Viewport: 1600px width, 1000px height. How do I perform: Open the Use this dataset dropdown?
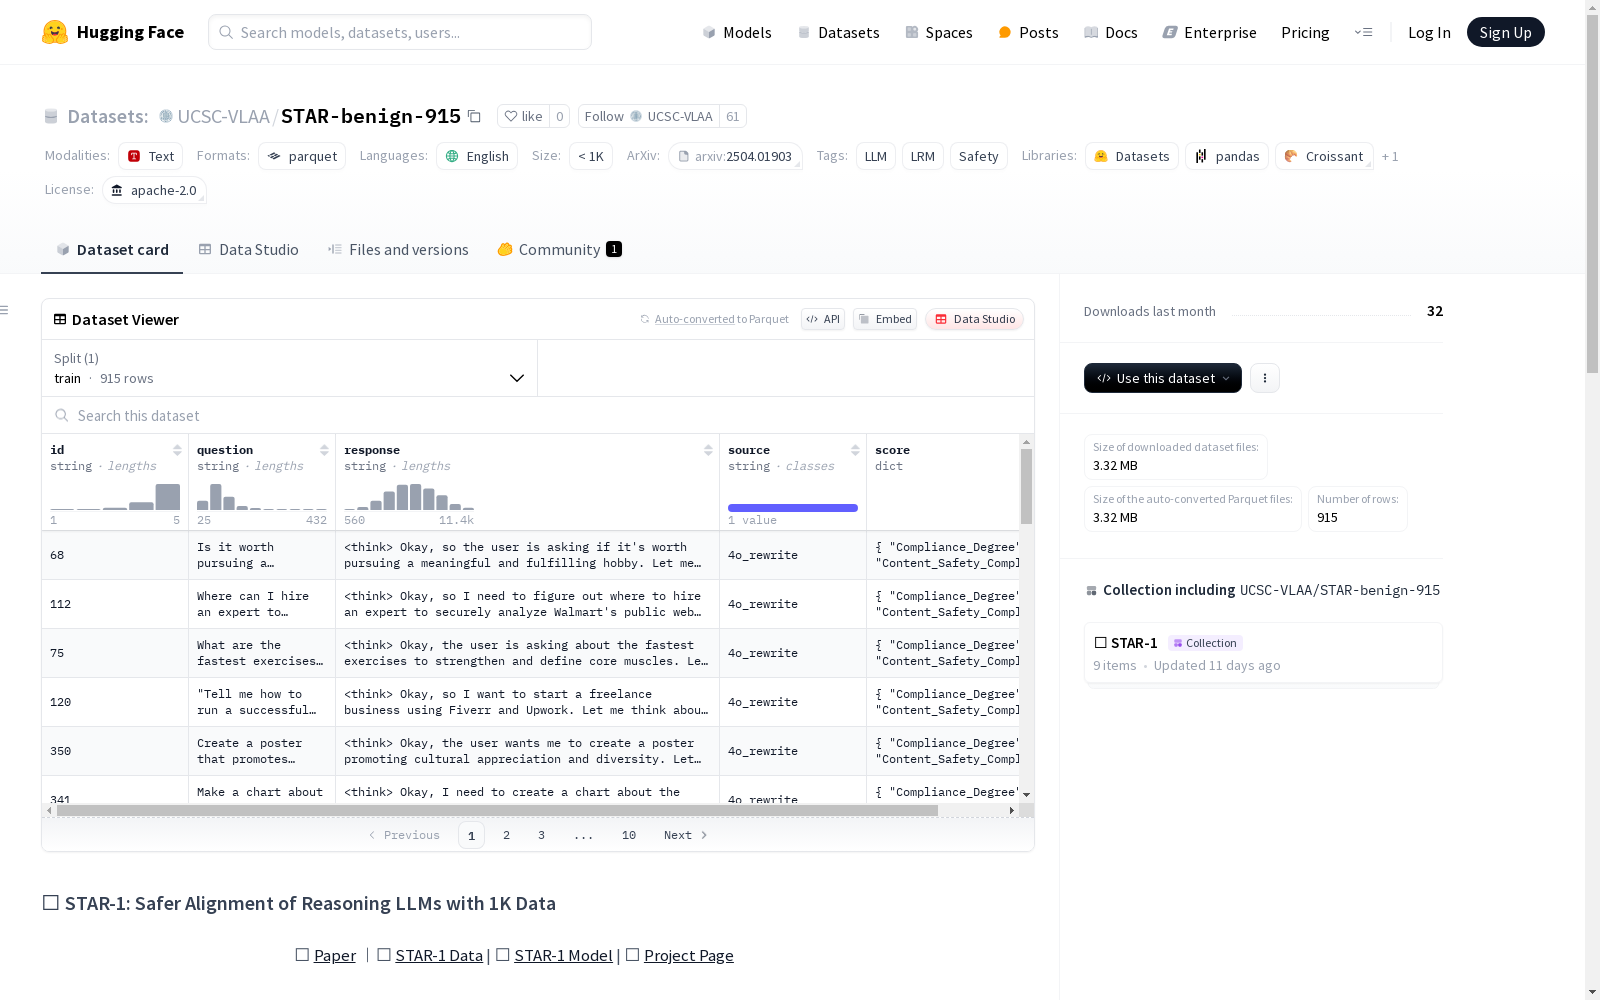click(x=1163, y=378)
